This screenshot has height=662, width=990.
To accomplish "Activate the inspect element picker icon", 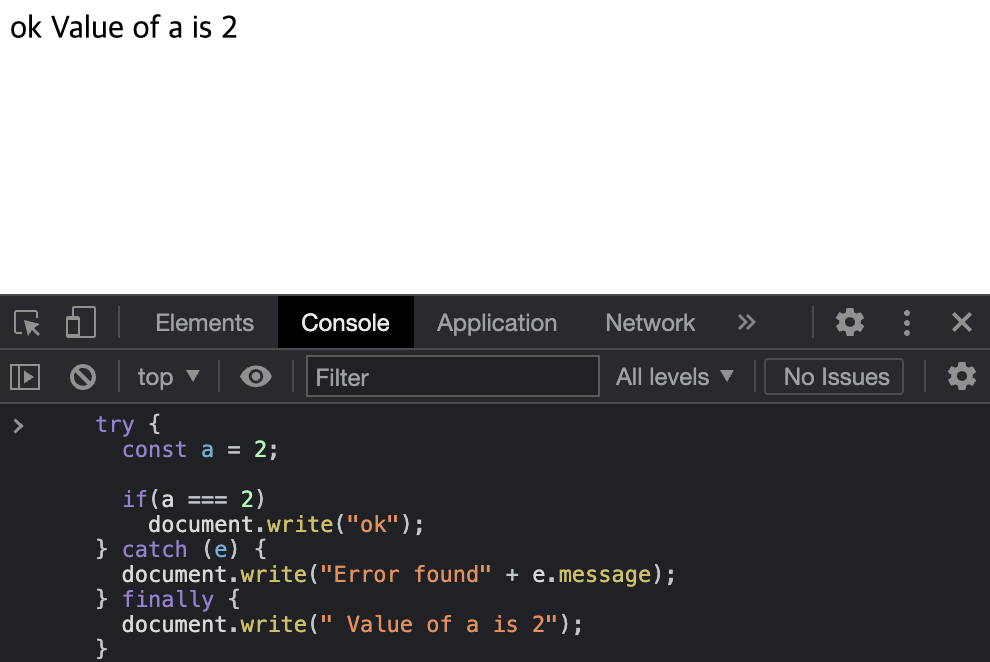I will (x=27, y=323).
